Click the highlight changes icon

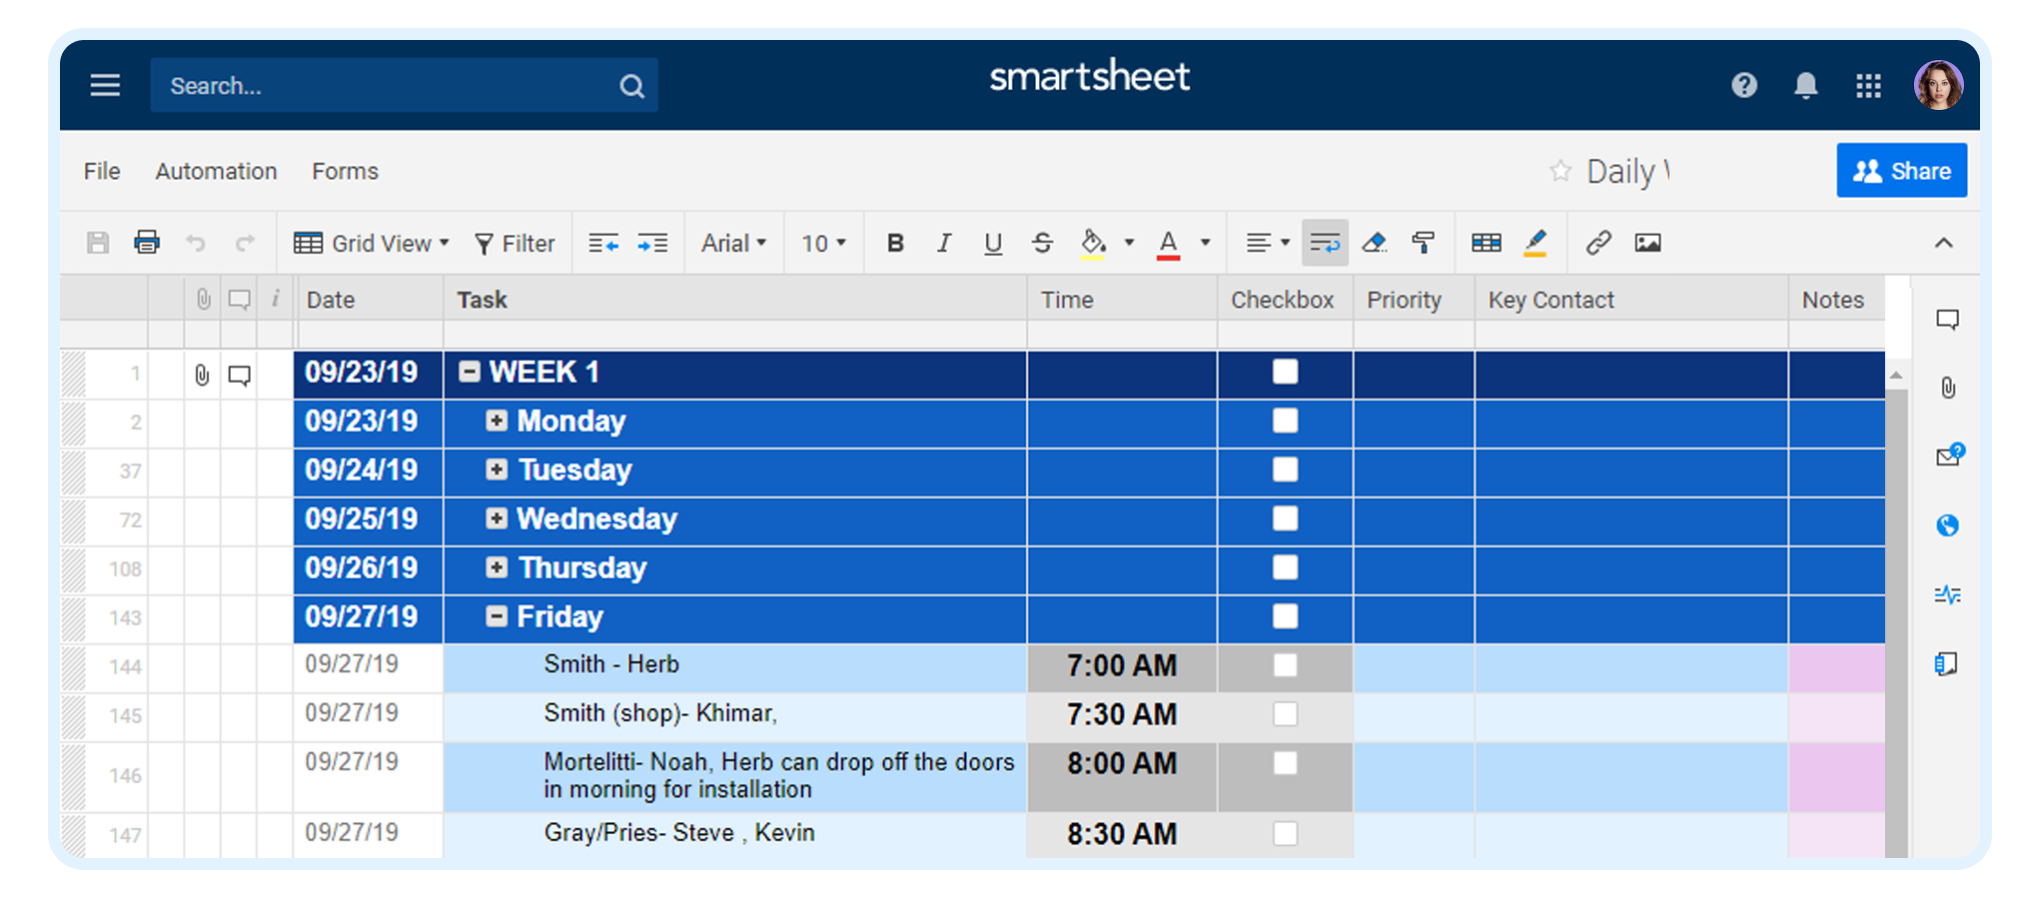point(1535,243)
